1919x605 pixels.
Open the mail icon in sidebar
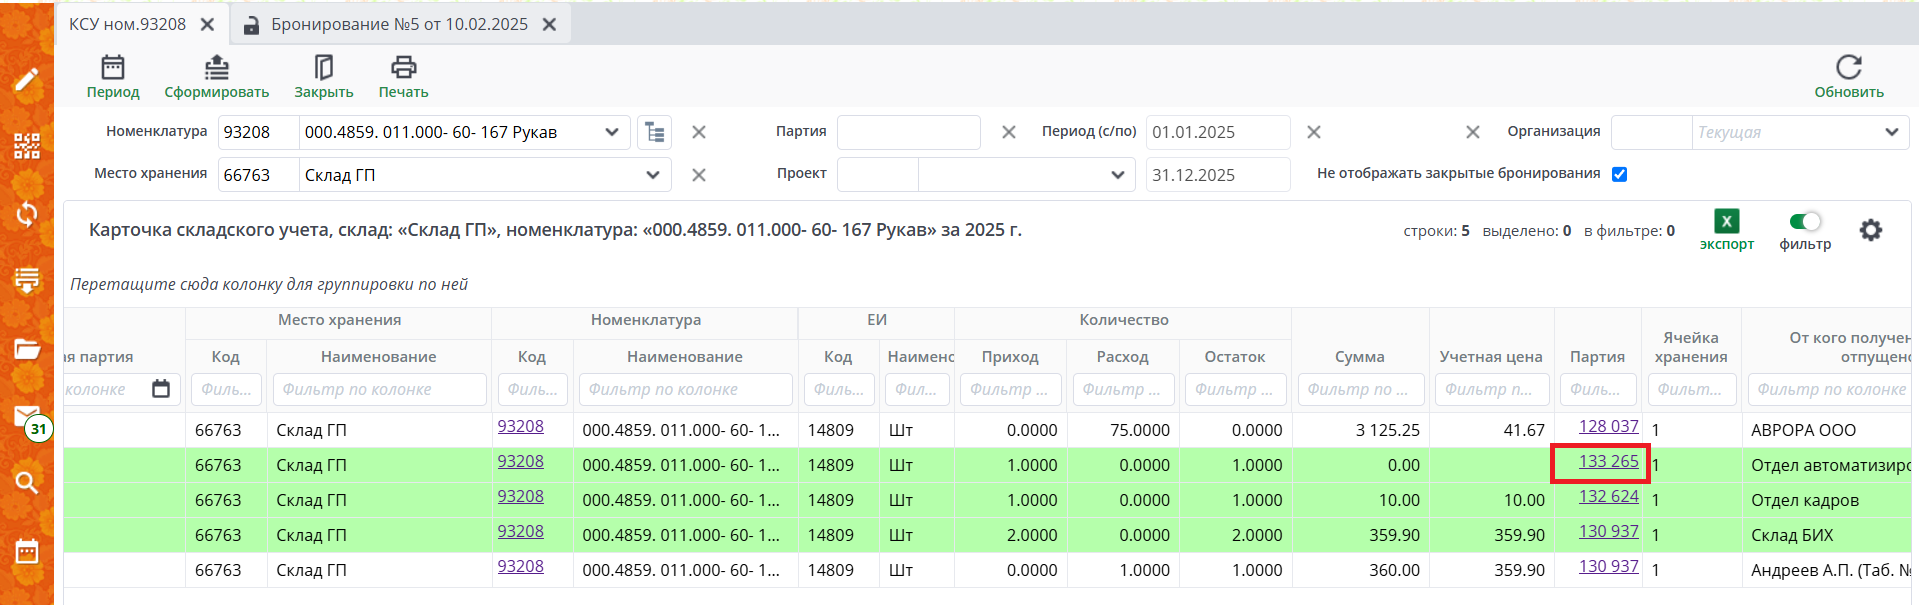click(x=27, y=415)
